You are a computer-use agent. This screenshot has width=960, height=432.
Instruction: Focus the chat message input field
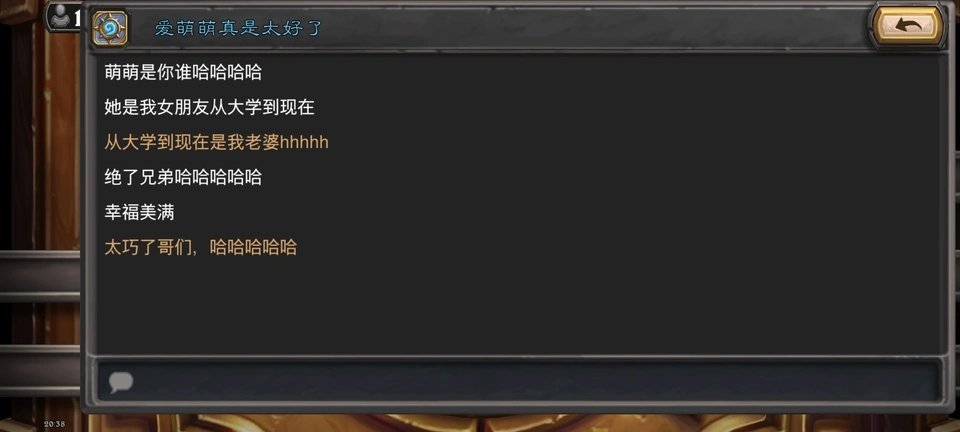[519, 381]
